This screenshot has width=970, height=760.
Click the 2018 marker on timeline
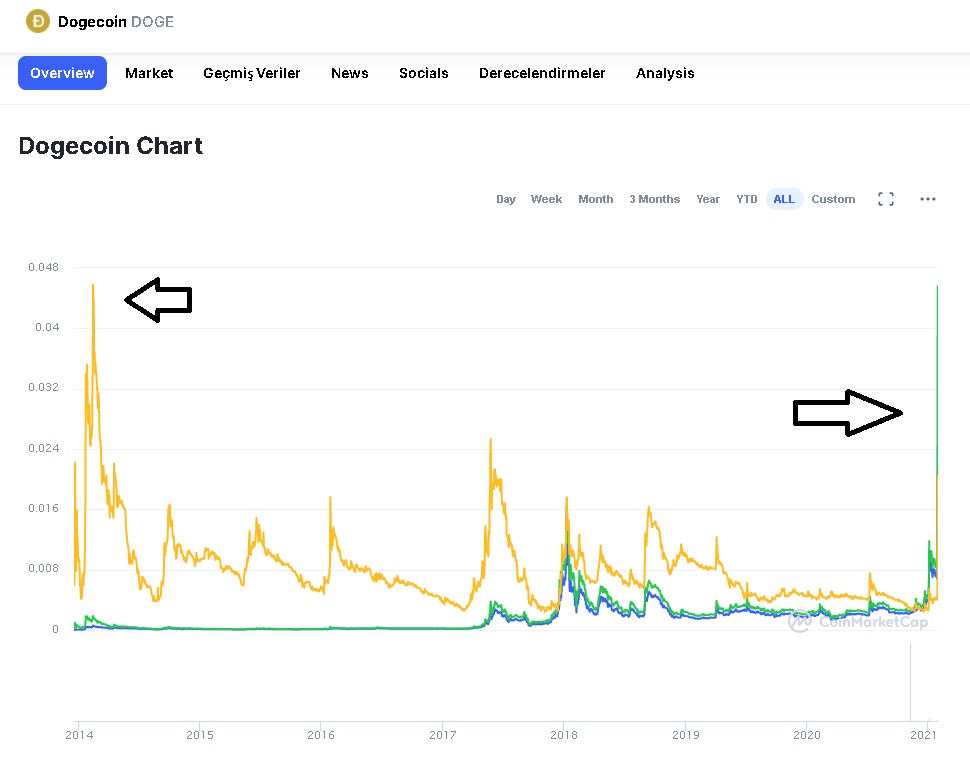564,735
